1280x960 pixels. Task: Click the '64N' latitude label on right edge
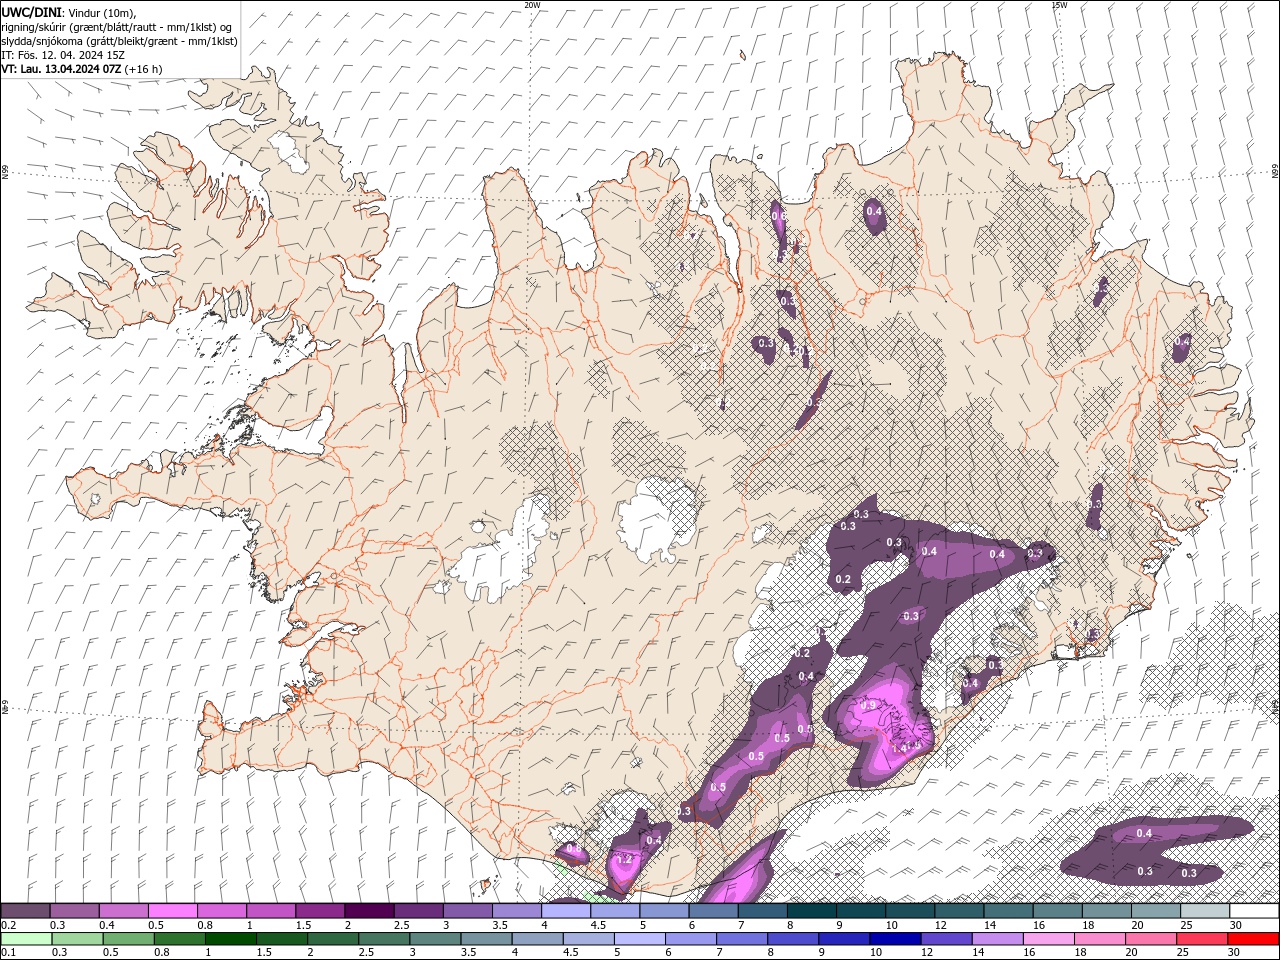pyautogui.click(x=1274, y=707)
